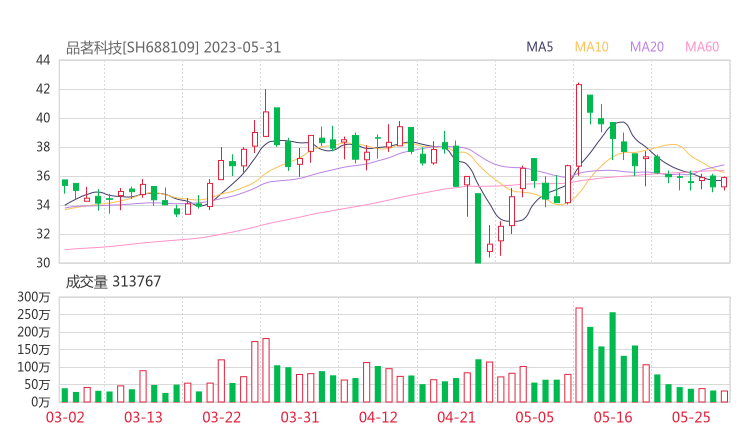Select the long green candlestick dropping to 30
Image resolution: width=740 pixels, height=440 pixels.
[x=478, y=228]
